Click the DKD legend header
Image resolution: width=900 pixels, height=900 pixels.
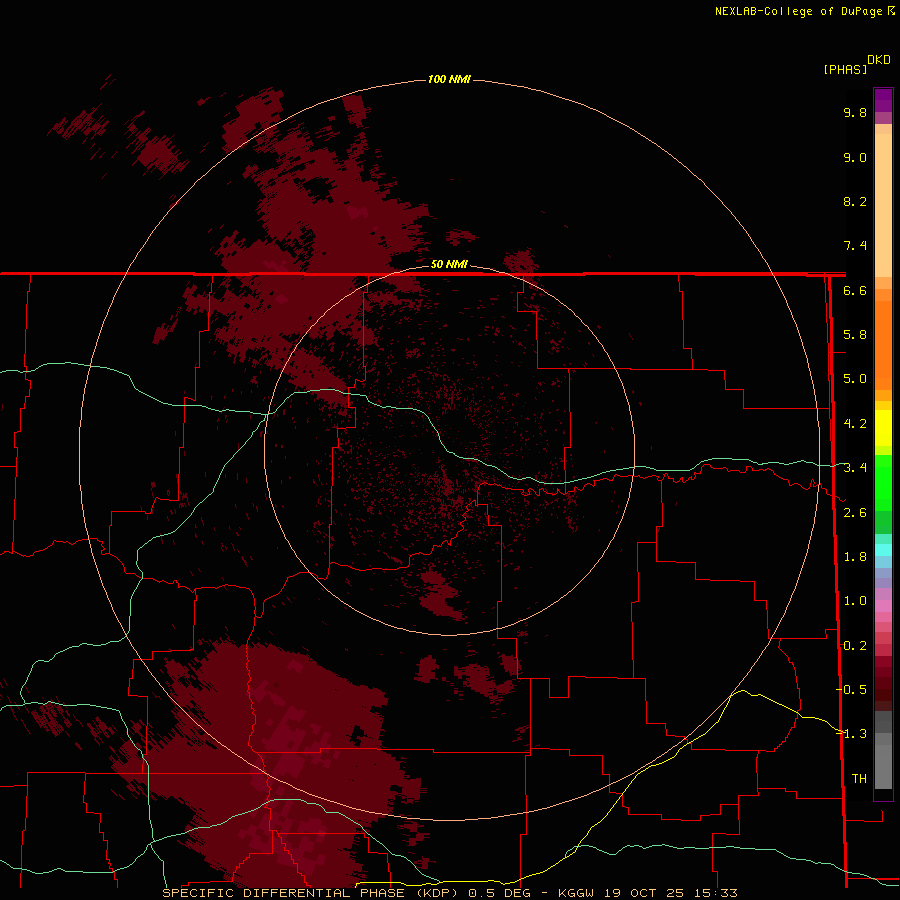[x=879, y=60]
